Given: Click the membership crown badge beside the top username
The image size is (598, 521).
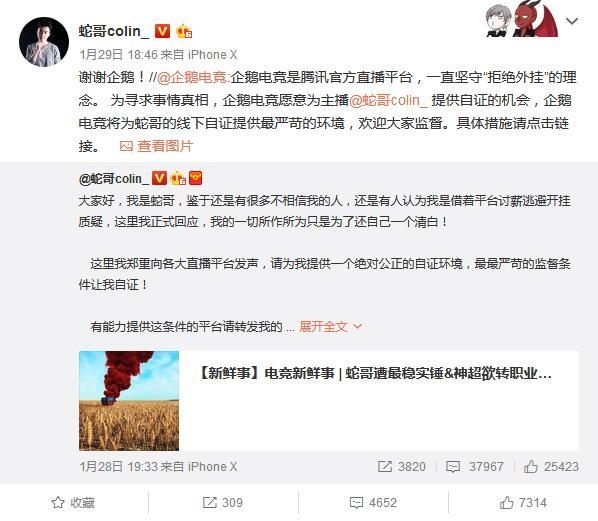Looking at the screenshot, I should click(184, 31).
